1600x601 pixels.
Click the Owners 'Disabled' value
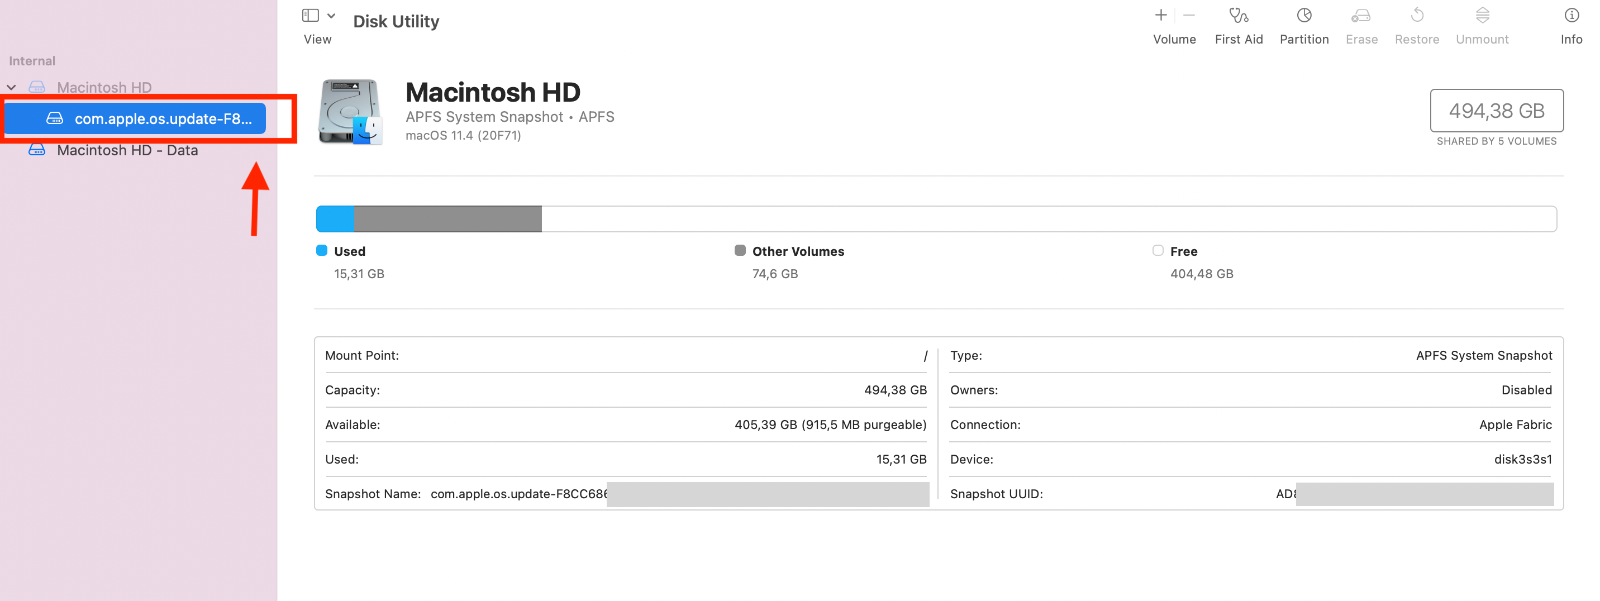click(1527, 390)
